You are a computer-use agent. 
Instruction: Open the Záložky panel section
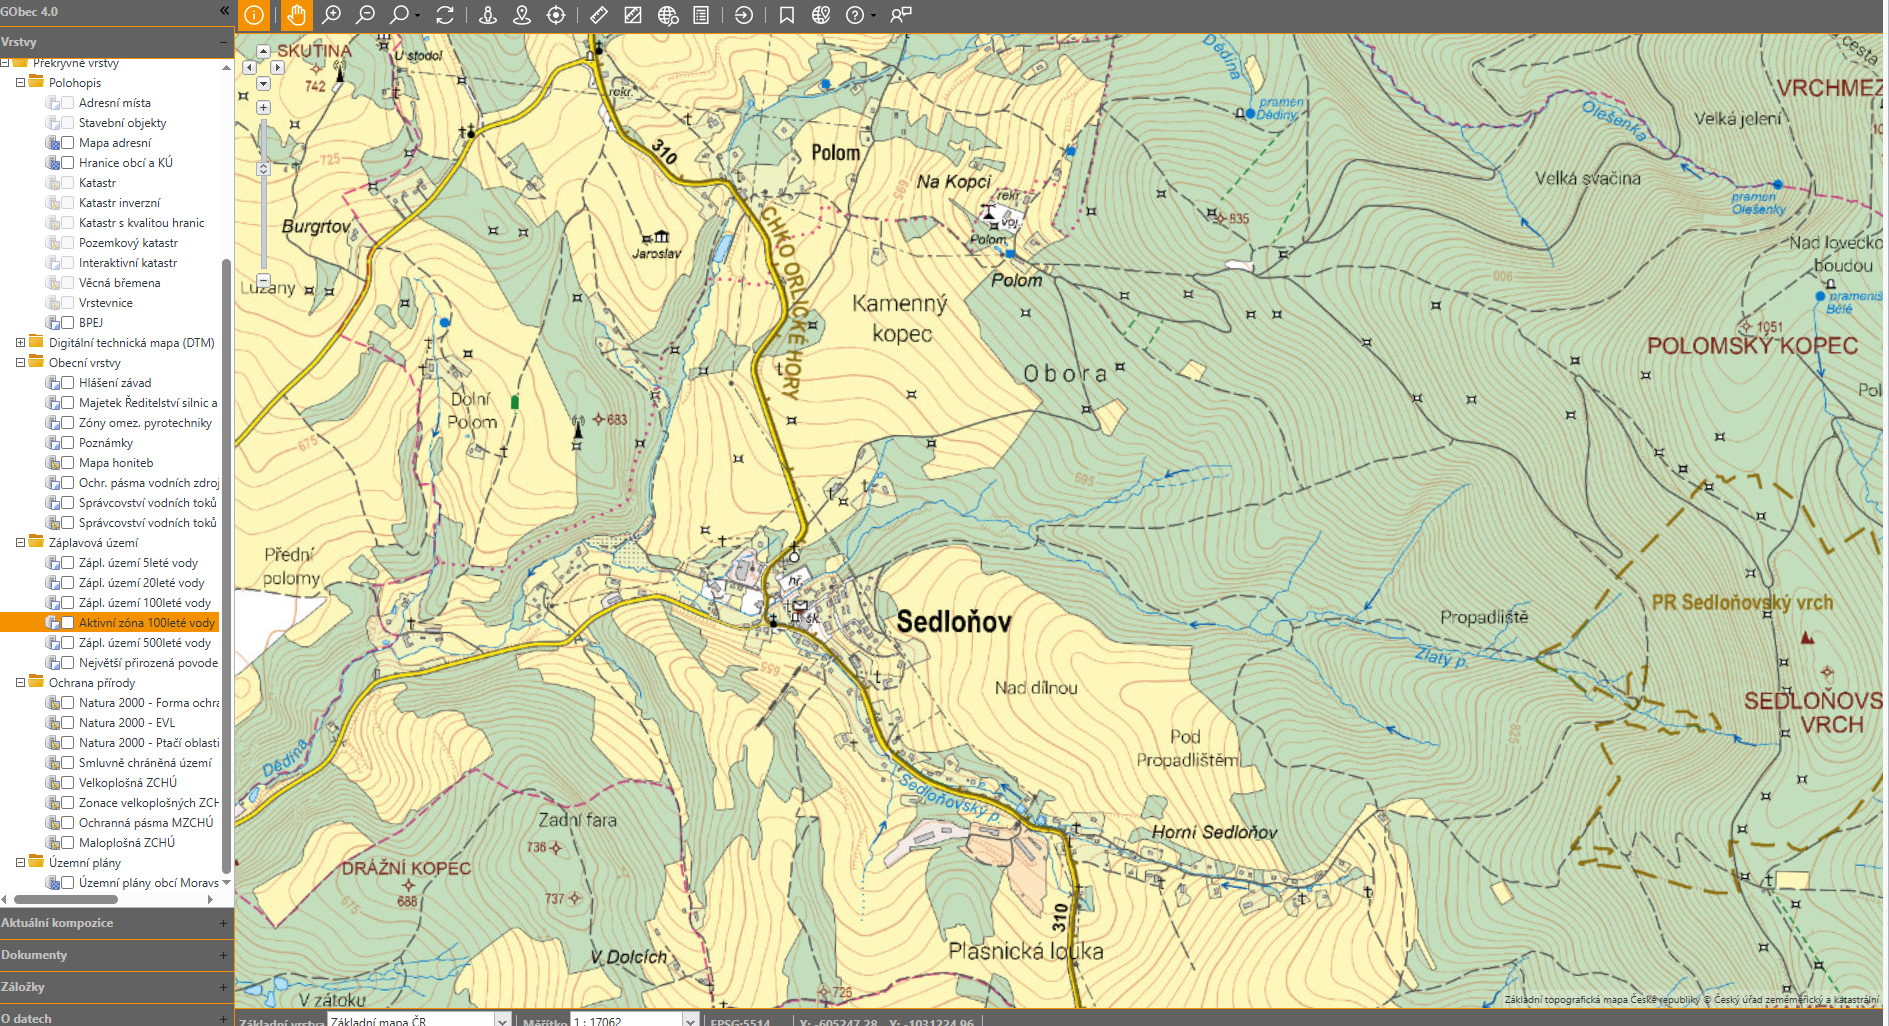115,987
